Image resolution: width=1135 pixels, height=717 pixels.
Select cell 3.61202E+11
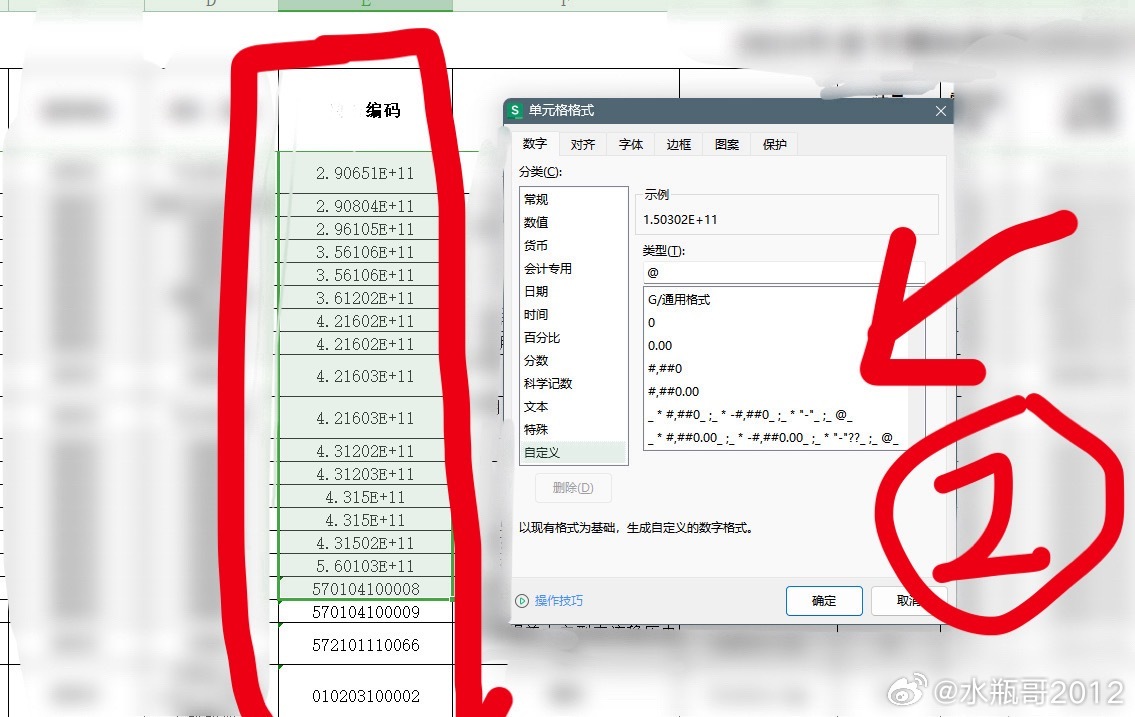click(366, 298)
